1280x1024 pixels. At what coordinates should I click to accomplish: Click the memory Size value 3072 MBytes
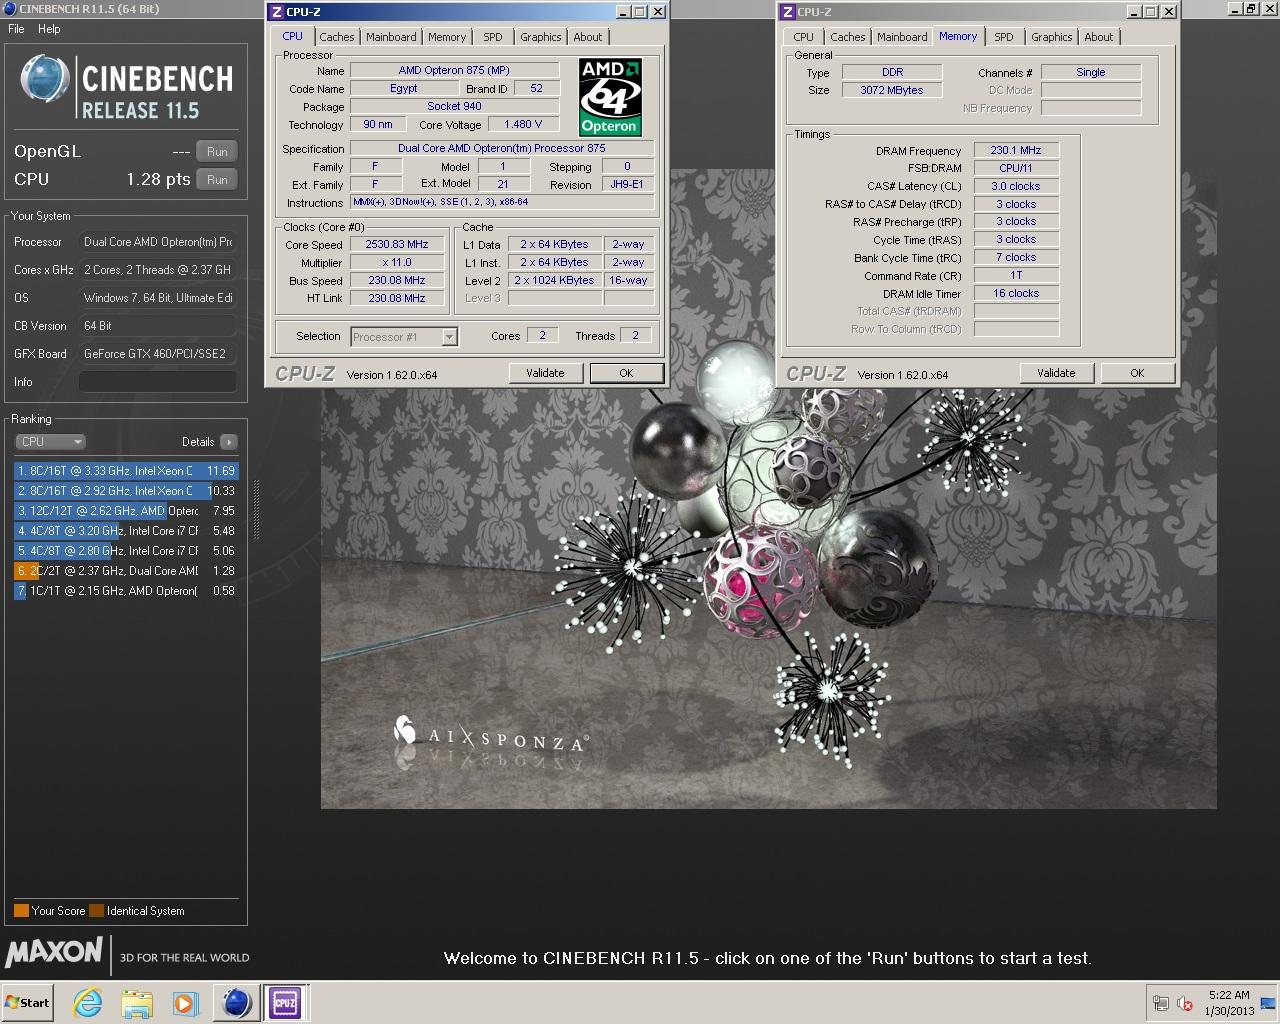coord(892,90)
